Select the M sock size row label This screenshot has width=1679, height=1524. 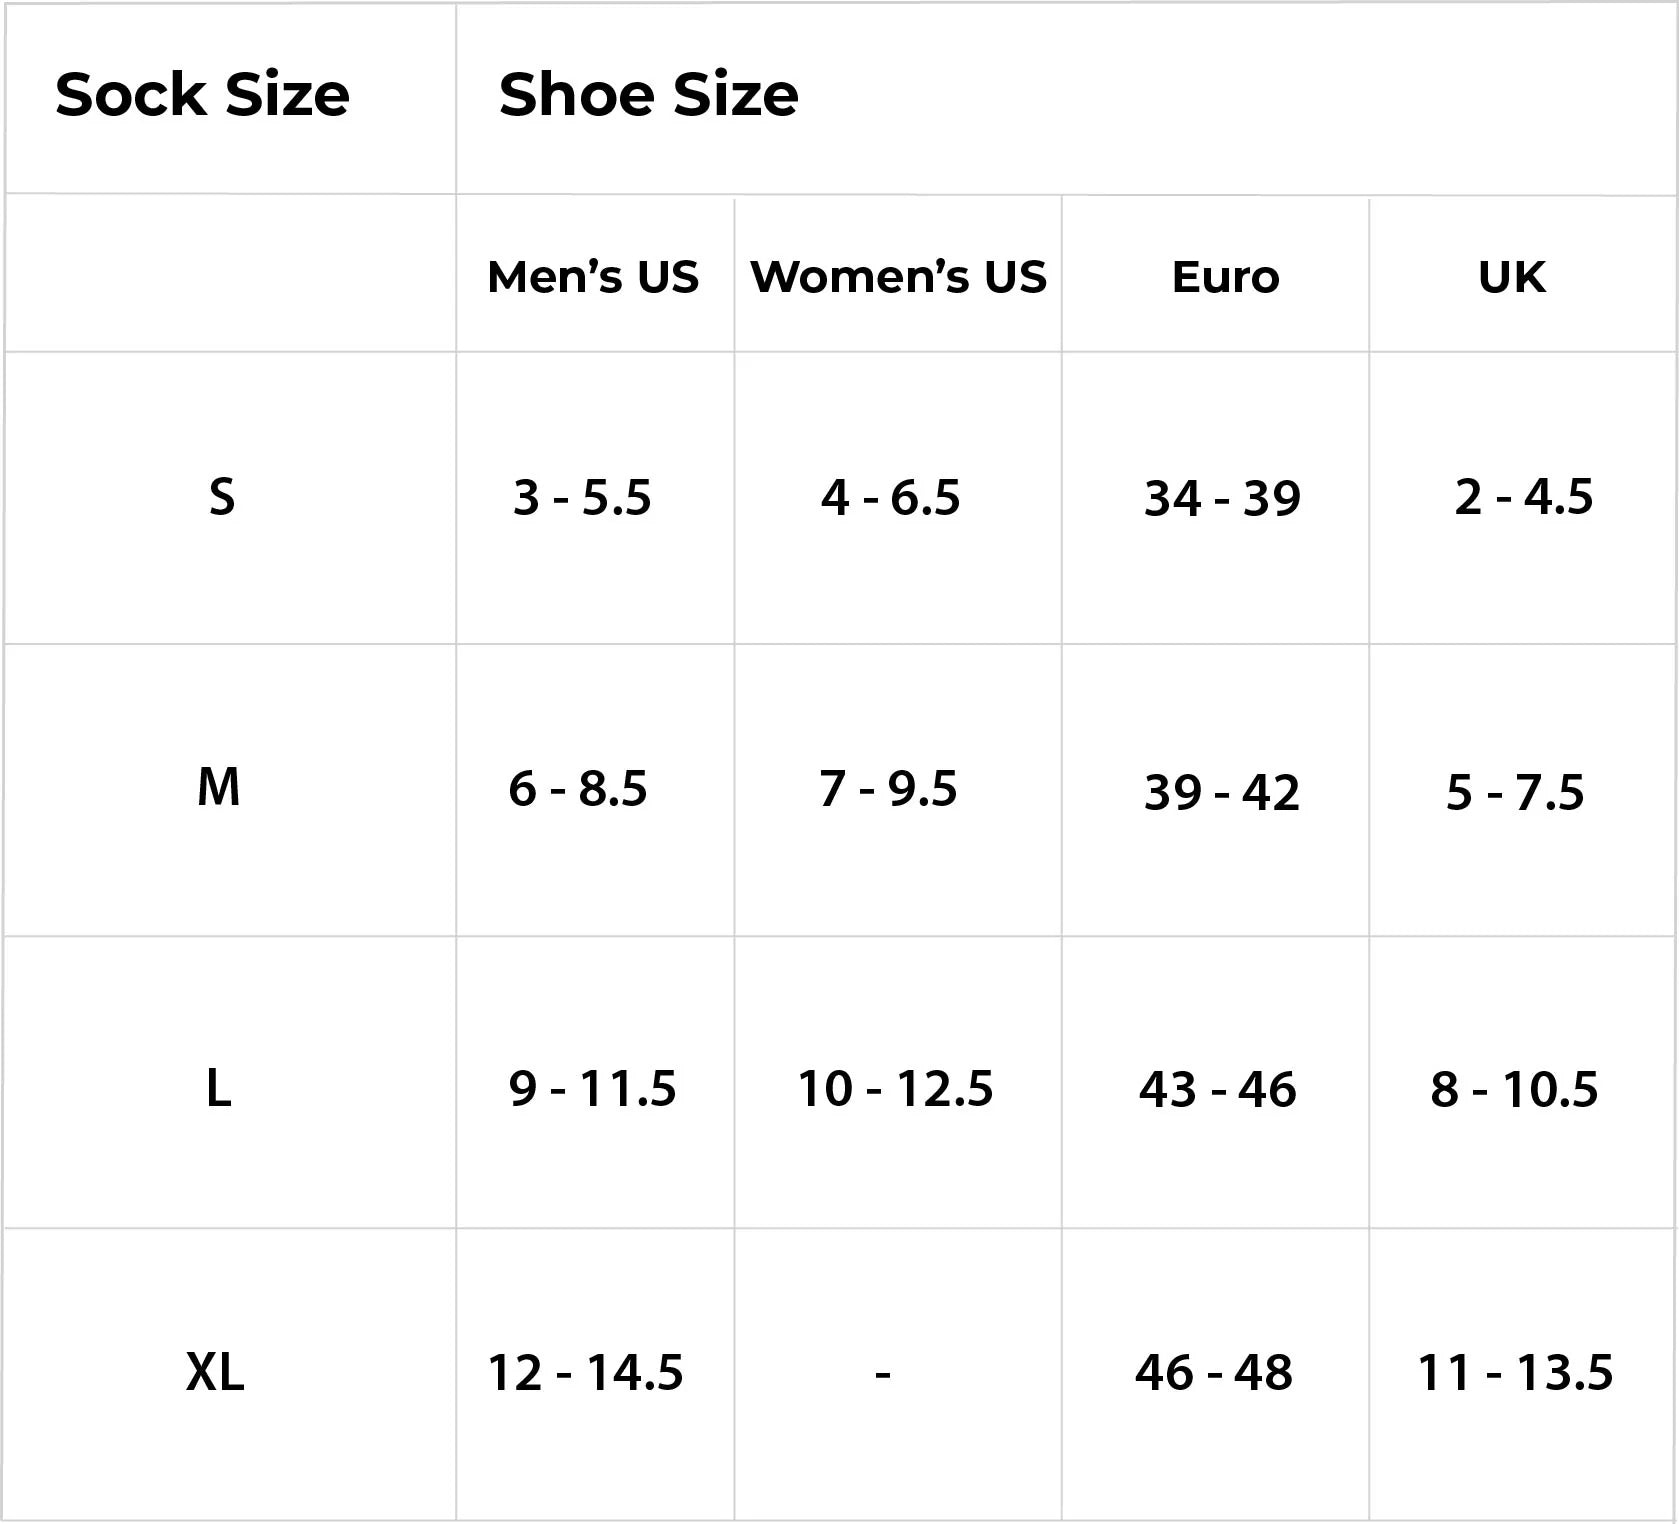point(219,787)
